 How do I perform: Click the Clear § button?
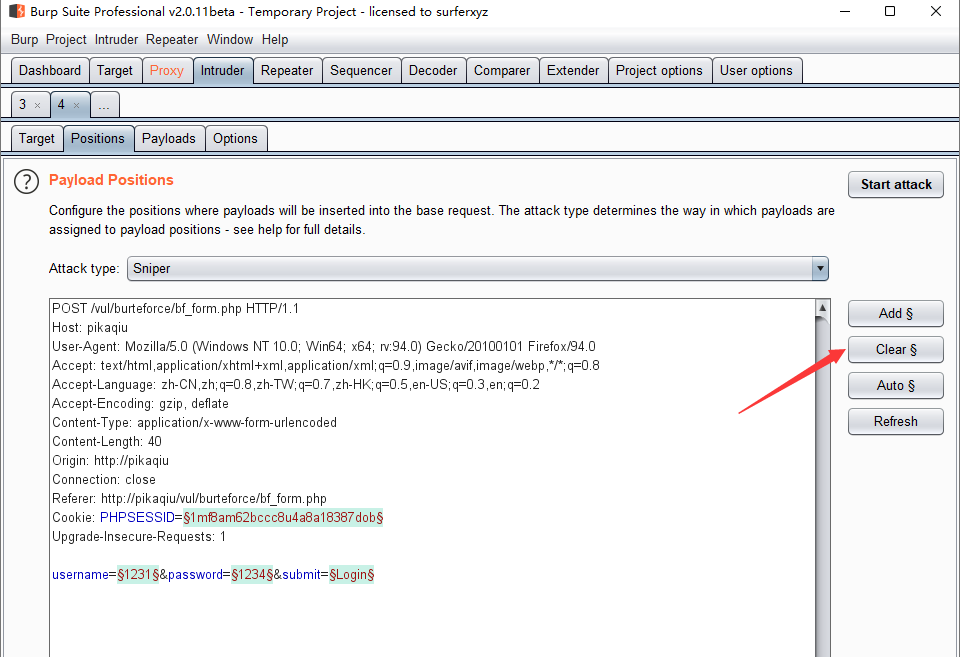coord(896,350)
